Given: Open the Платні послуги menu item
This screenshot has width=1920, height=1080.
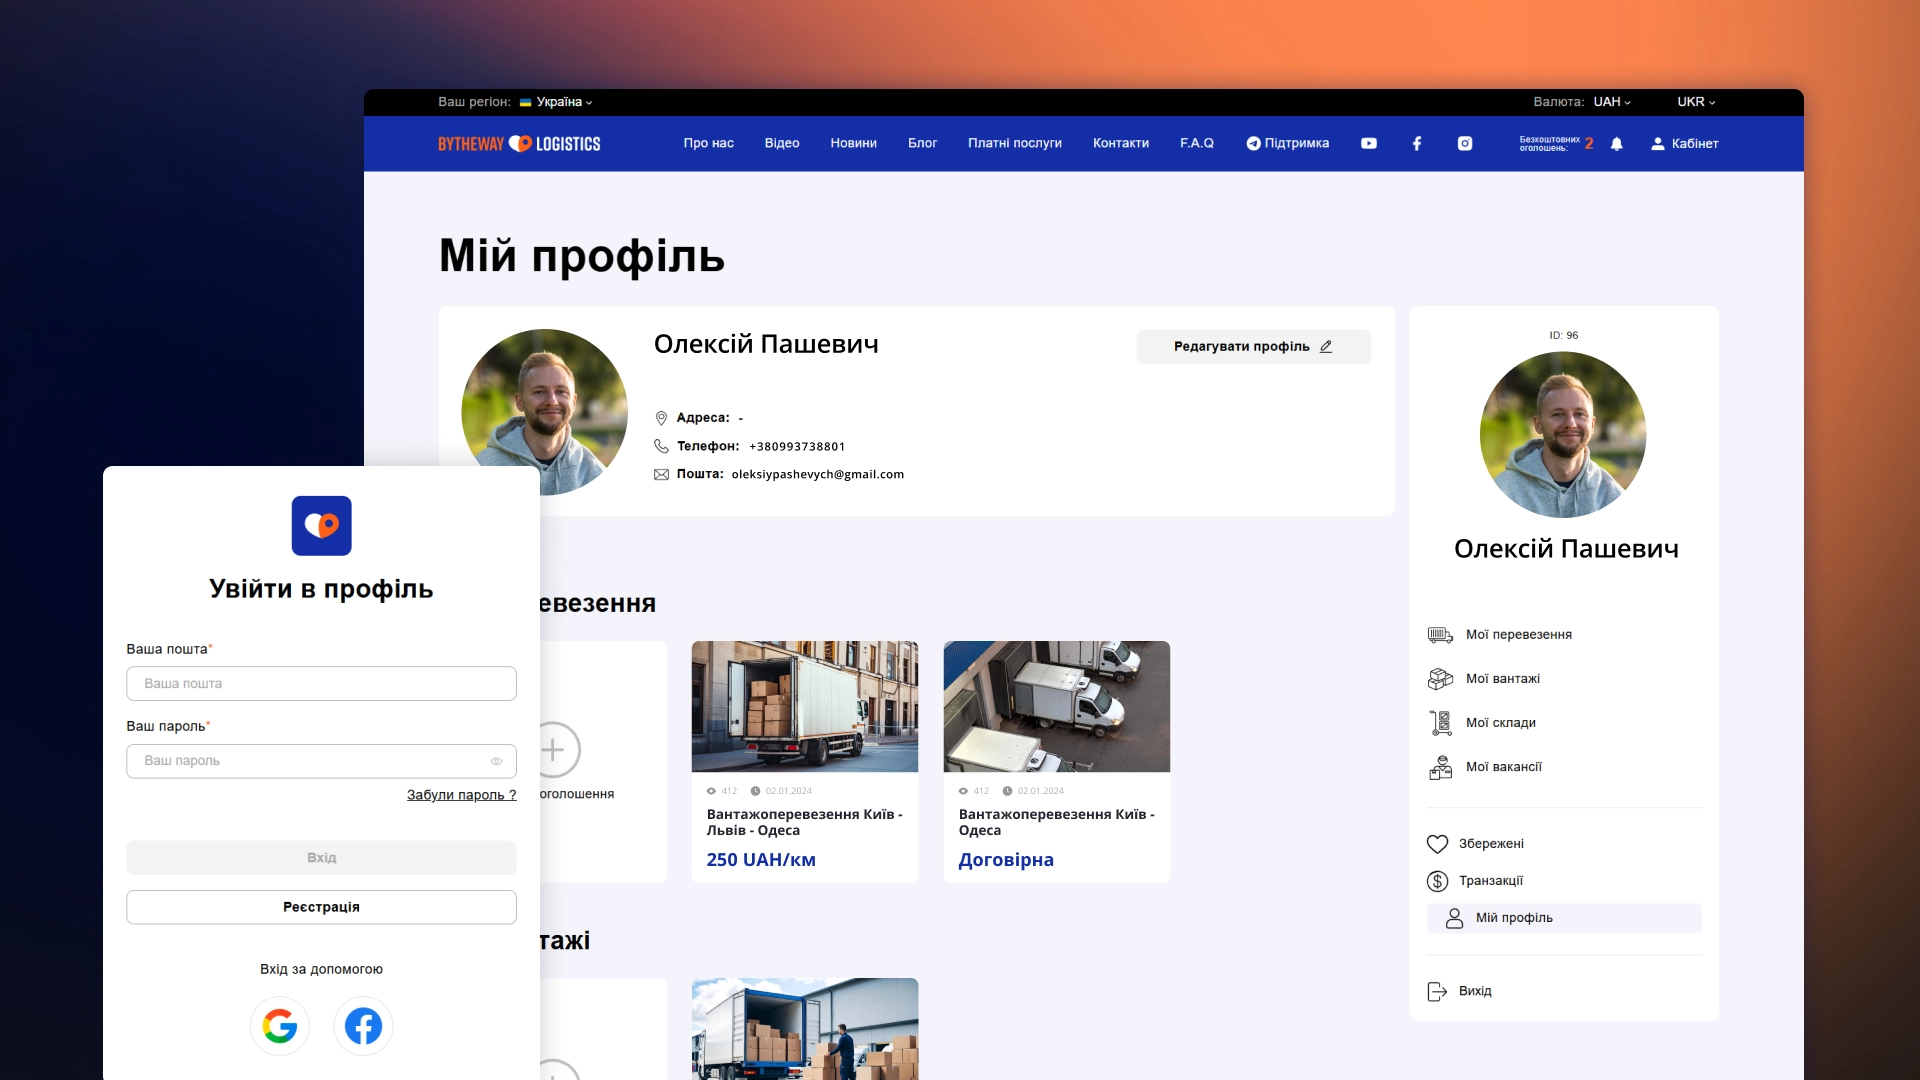Looking at the screenshot, I should tap(1014, 143).
